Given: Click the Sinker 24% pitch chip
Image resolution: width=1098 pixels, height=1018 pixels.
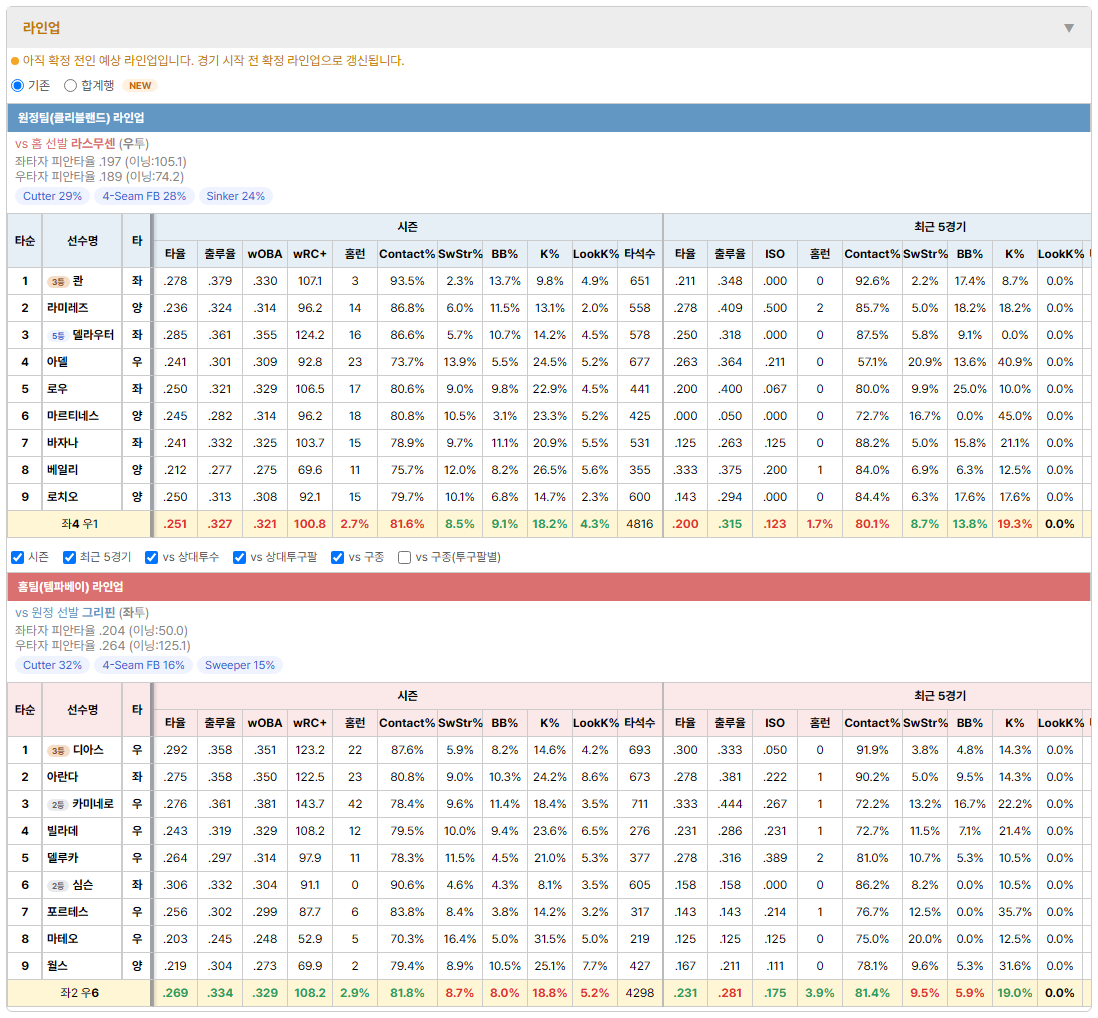Looking at the screenshot, I should point(235,196).
